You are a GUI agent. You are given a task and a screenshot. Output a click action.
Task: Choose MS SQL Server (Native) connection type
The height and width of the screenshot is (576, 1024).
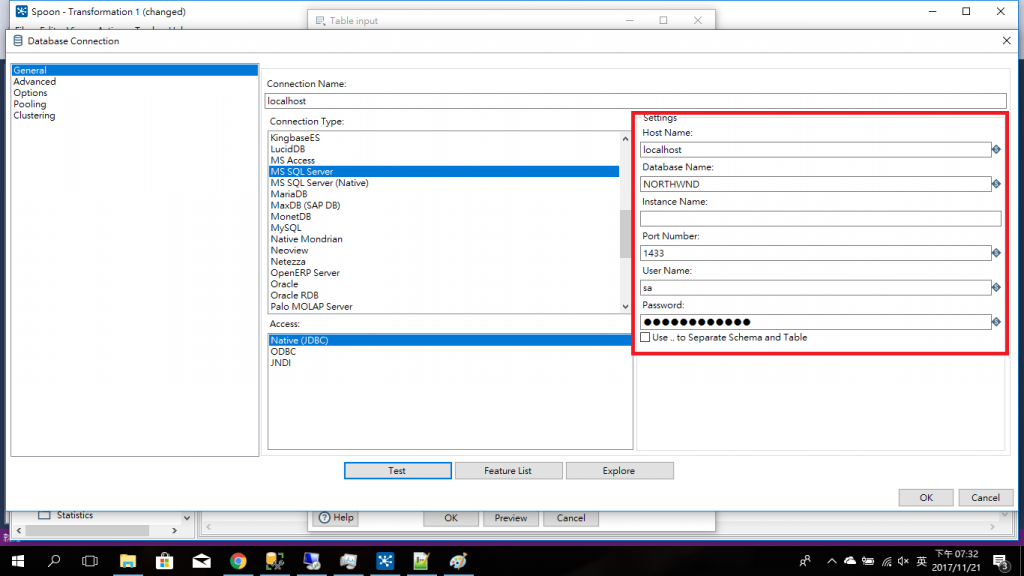click(319, 183)
